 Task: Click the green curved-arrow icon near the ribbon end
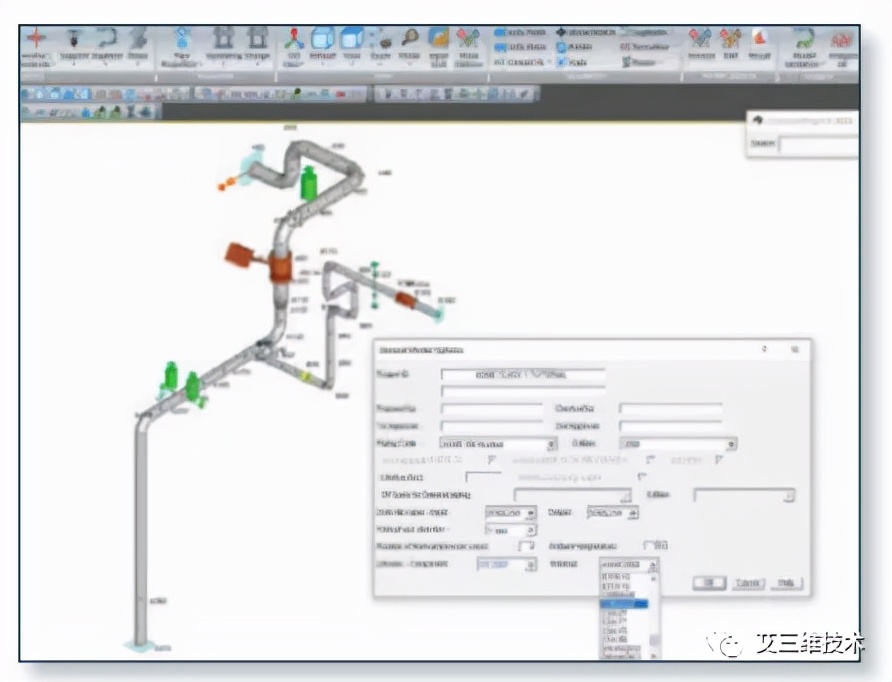804,39
